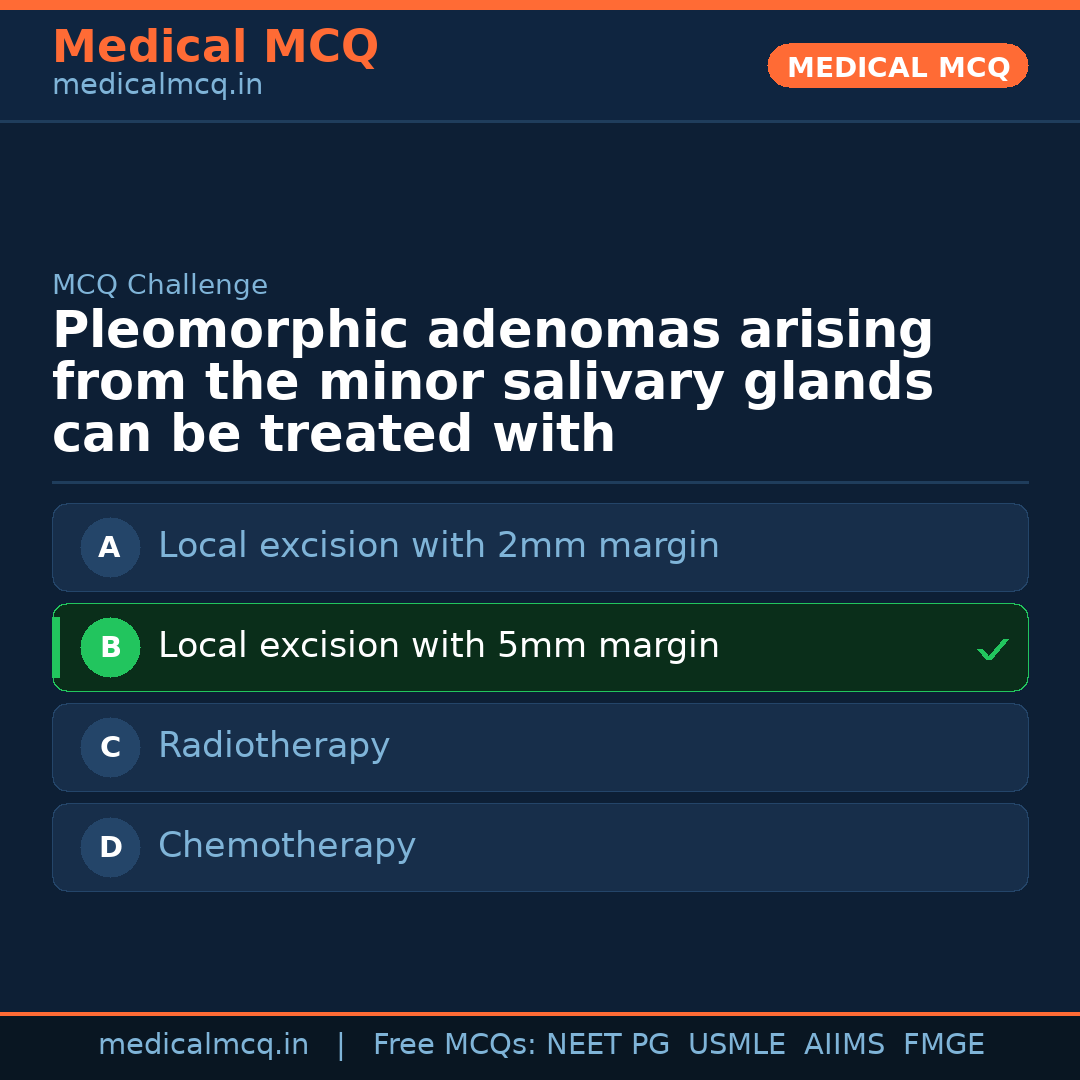Click the letter D circle icon

pos(110,847)
